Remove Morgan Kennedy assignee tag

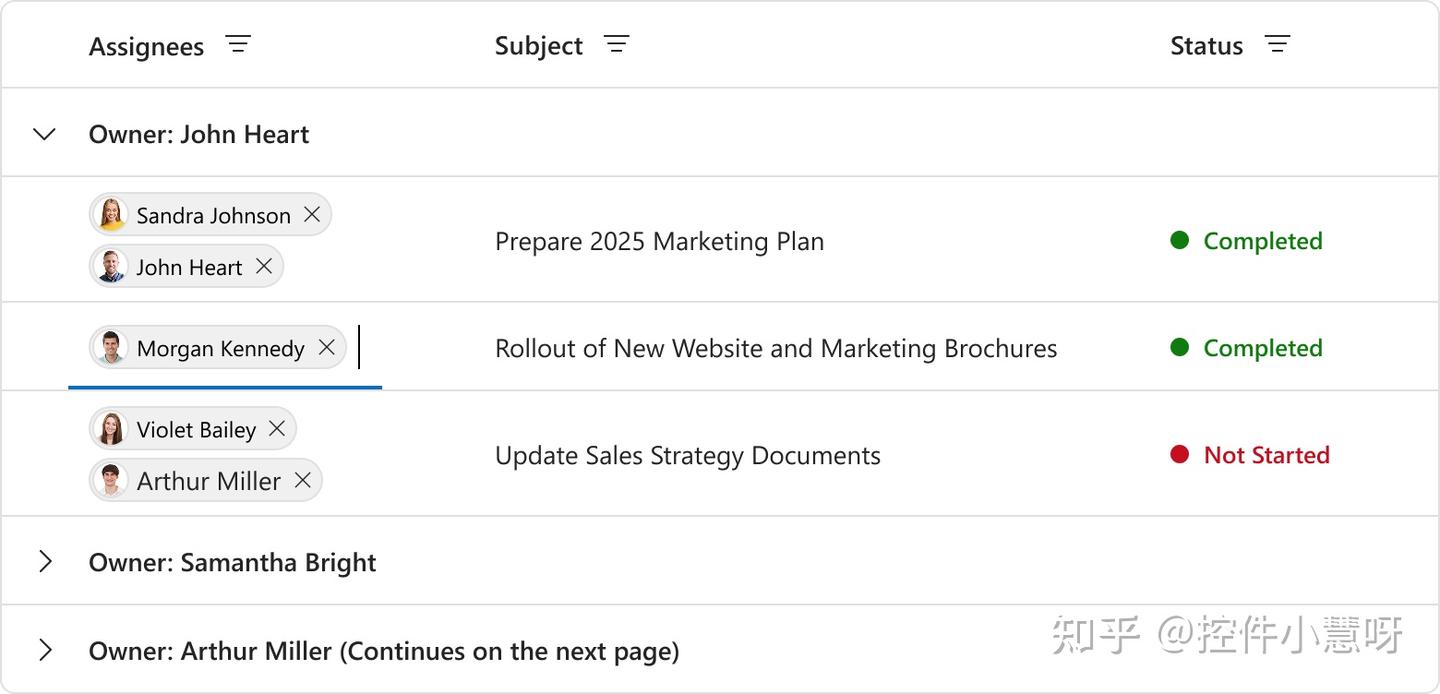pyautogui.click(x=326, y=348)
